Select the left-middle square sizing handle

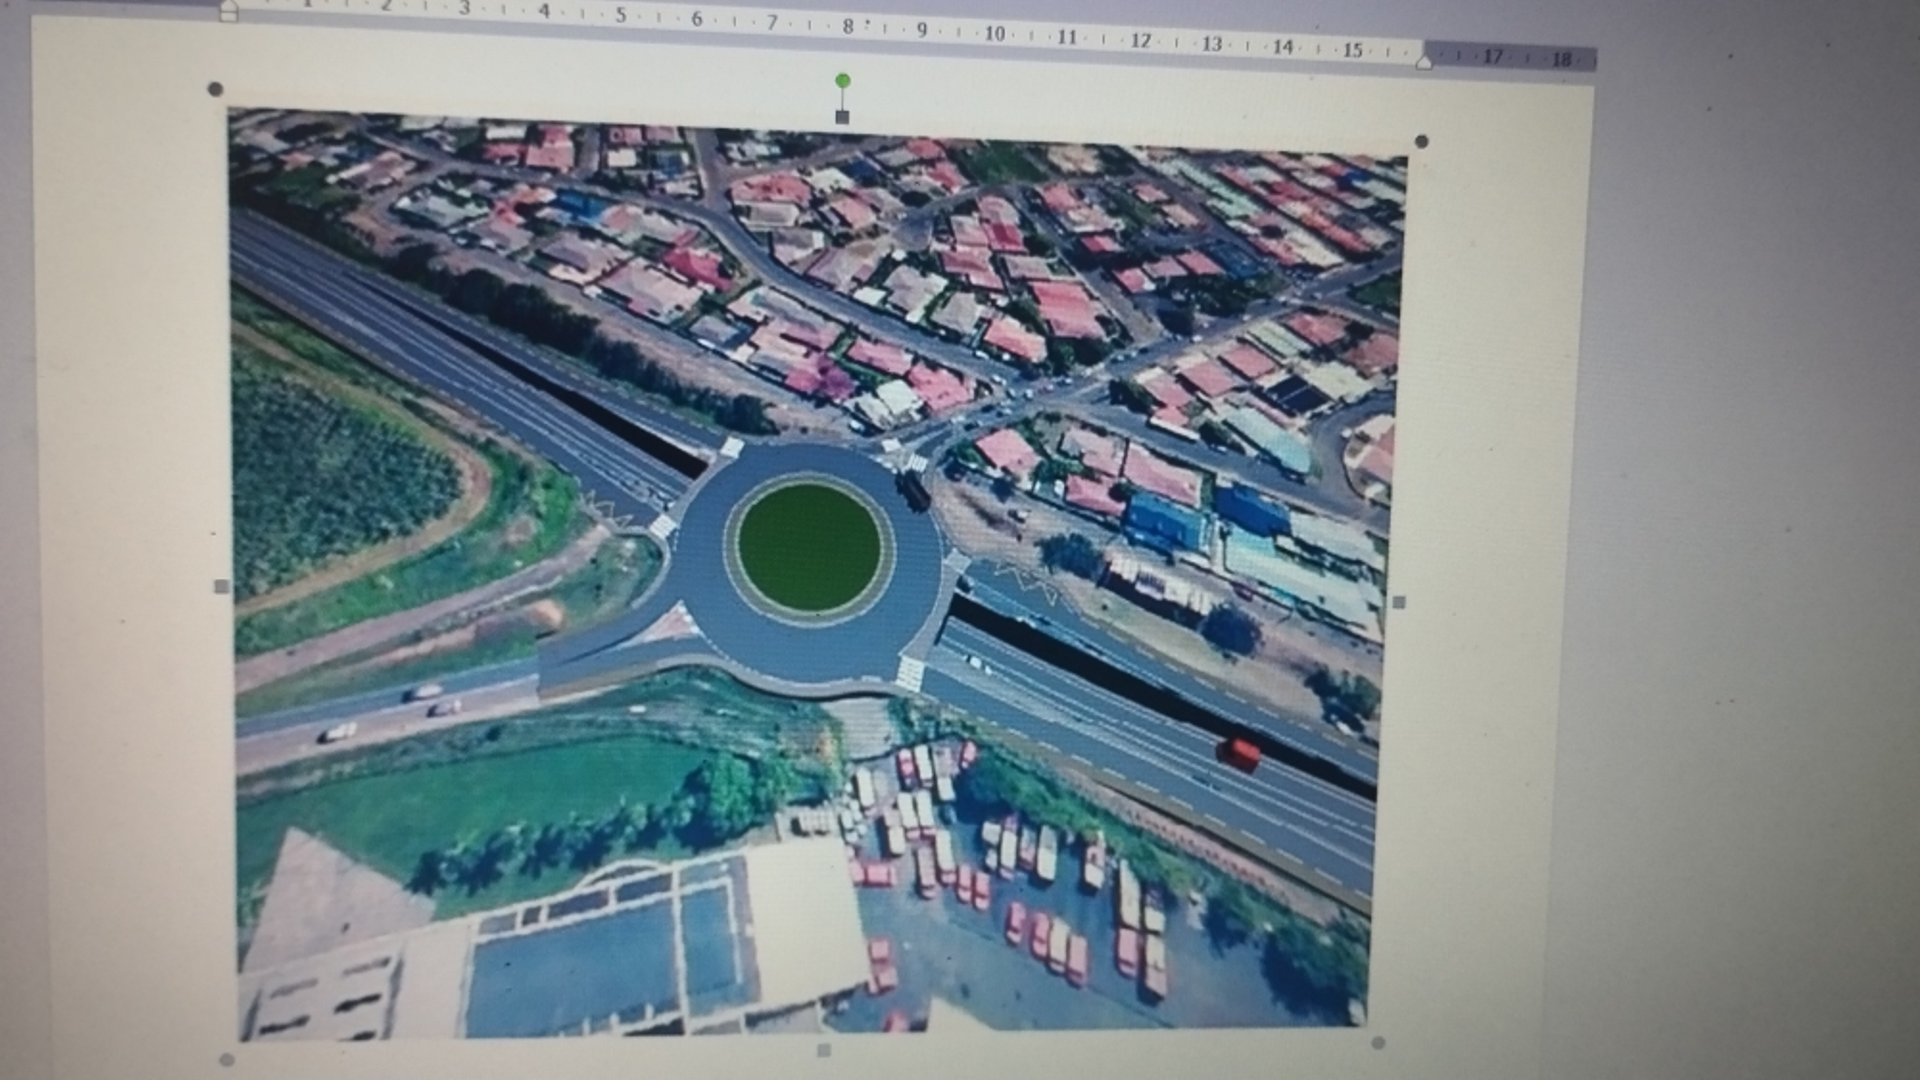[222, 586]
